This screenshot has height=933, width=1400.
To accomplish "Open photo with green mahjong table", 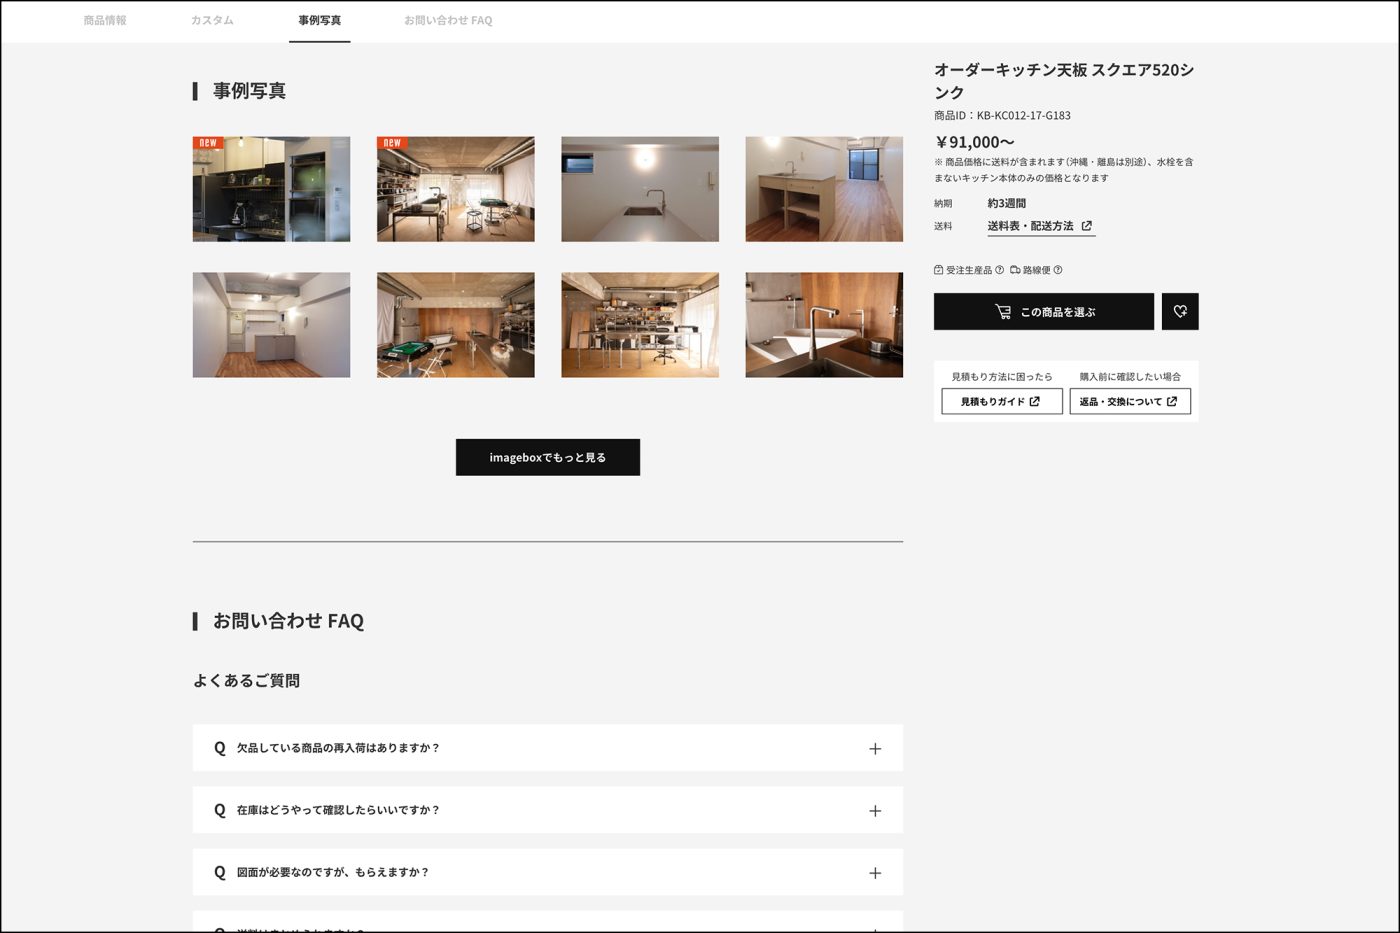I will point(455,325).
